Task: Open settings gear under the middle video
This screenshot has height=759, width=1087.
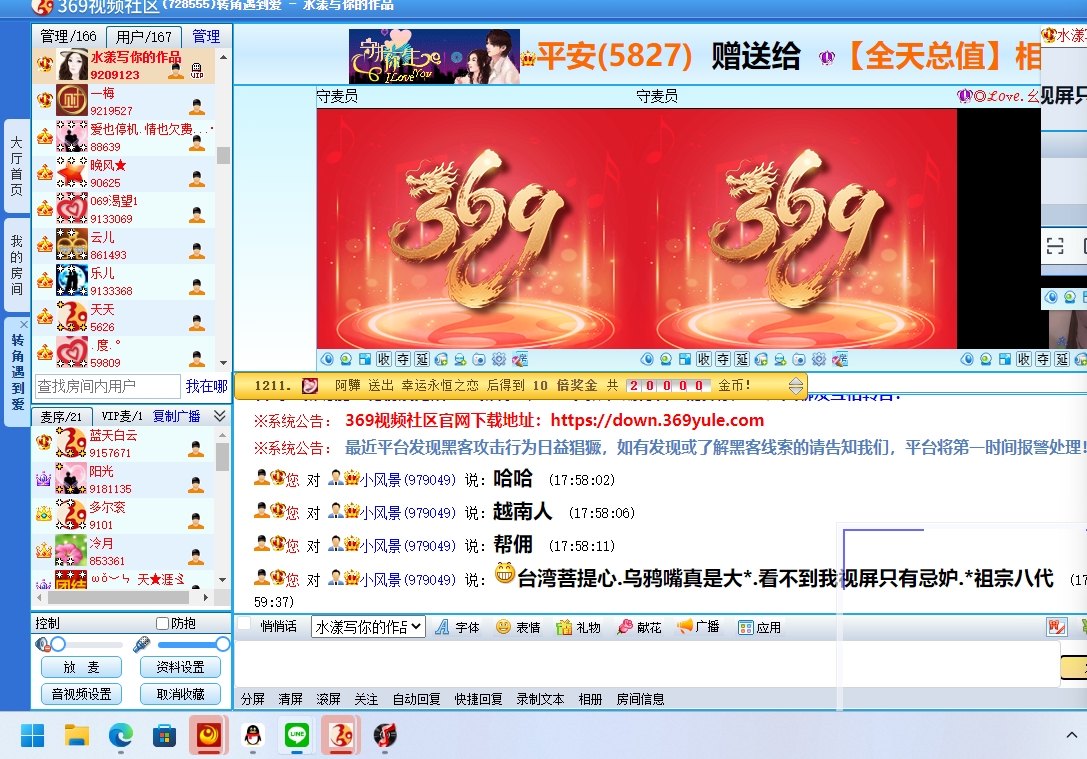Action: 819,359
